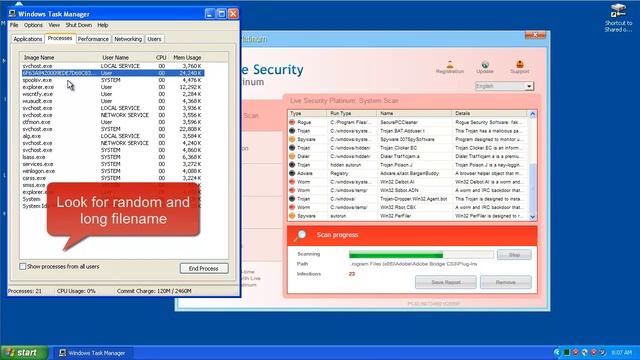
Task: Select the Processes tab
Action: click(60, 38)
